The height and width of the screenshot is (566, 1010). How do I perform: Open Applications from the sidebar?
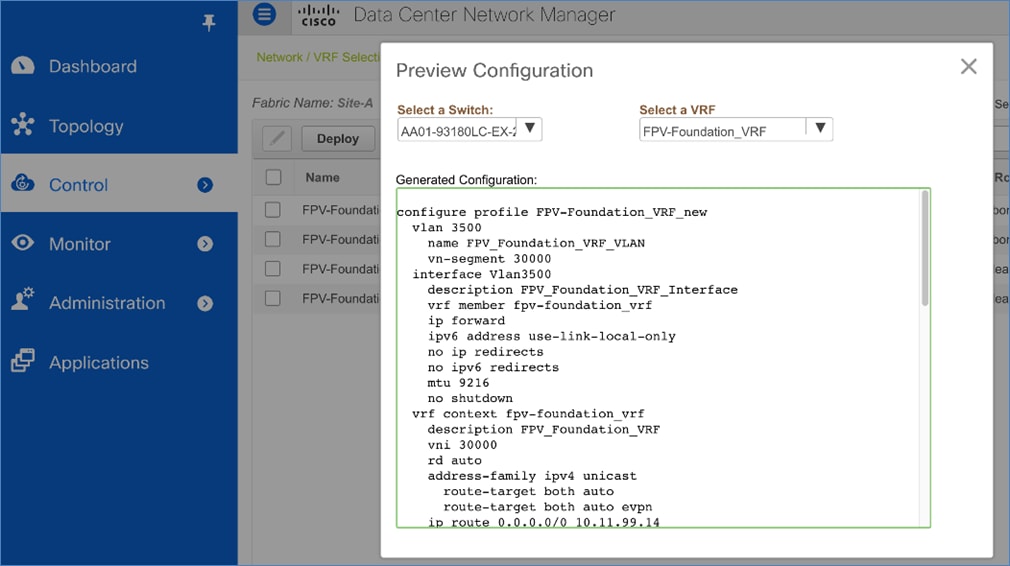point(99,363)
